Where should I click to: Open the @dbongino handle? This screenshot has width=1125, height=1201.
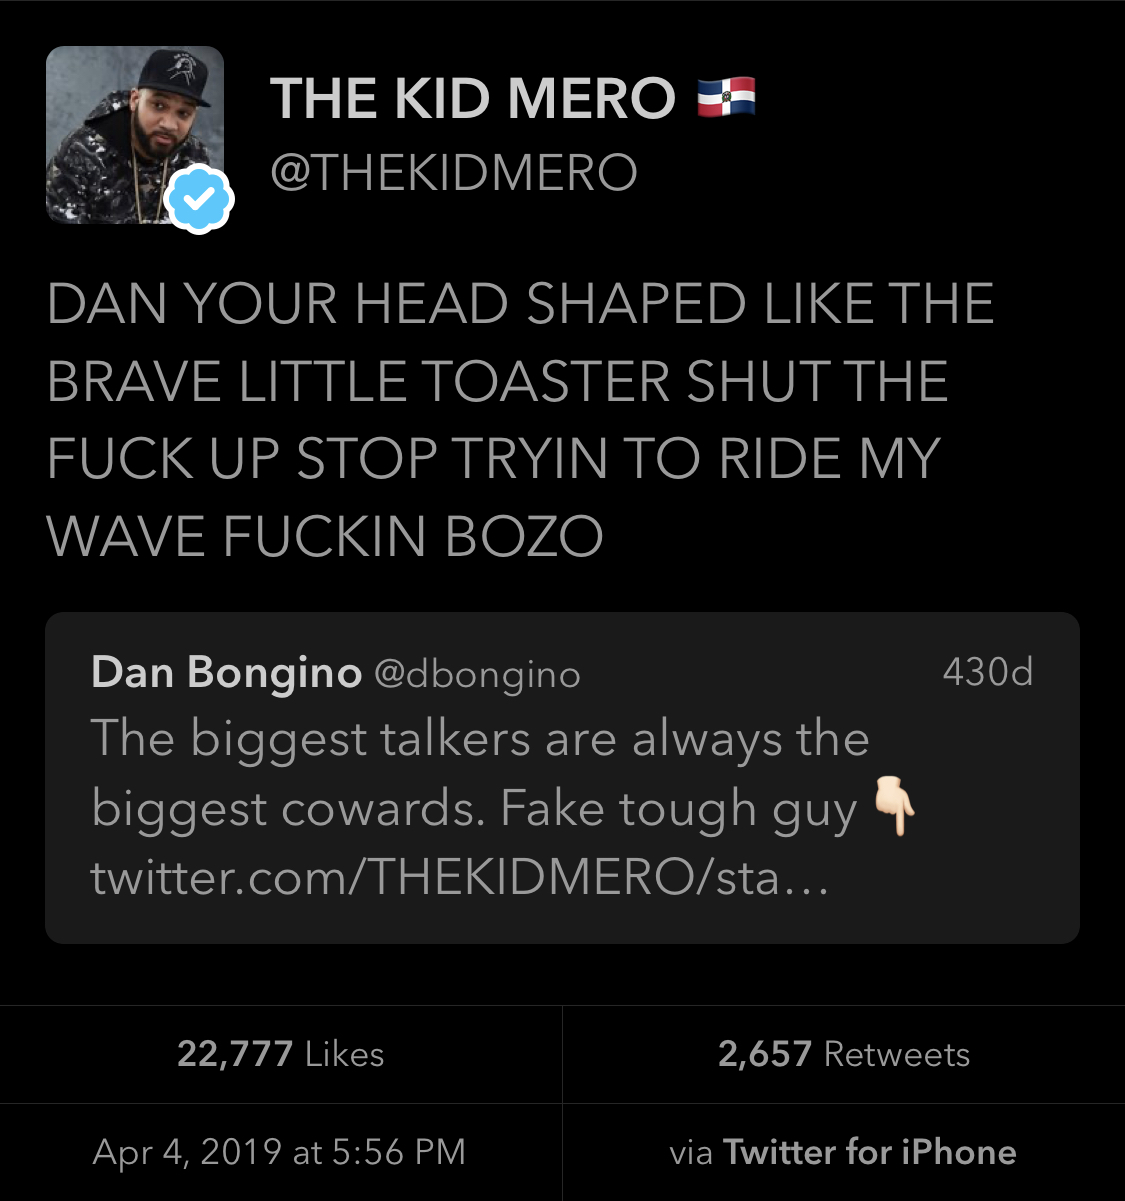477,675
